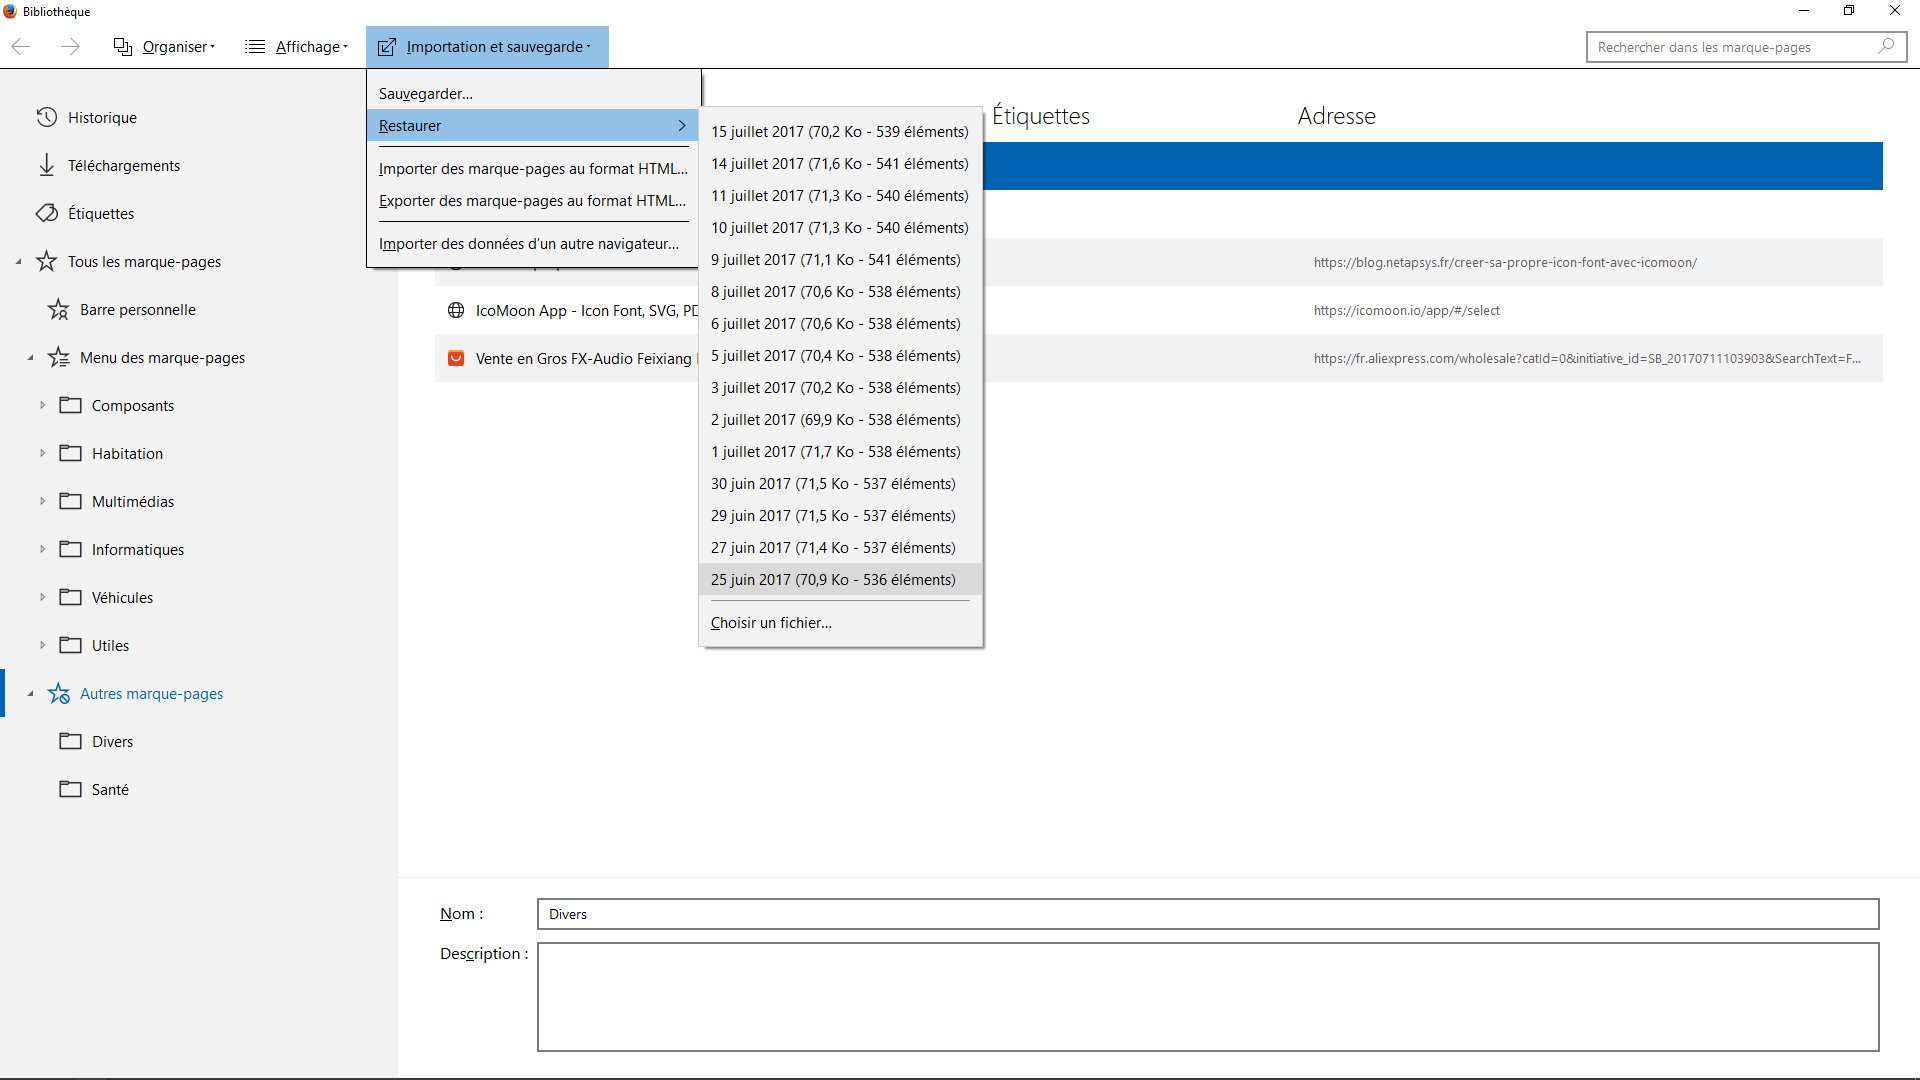Click the Barre personnelle star icon
This screenshot has height=1080, width=1920.
tap(58, 309)
